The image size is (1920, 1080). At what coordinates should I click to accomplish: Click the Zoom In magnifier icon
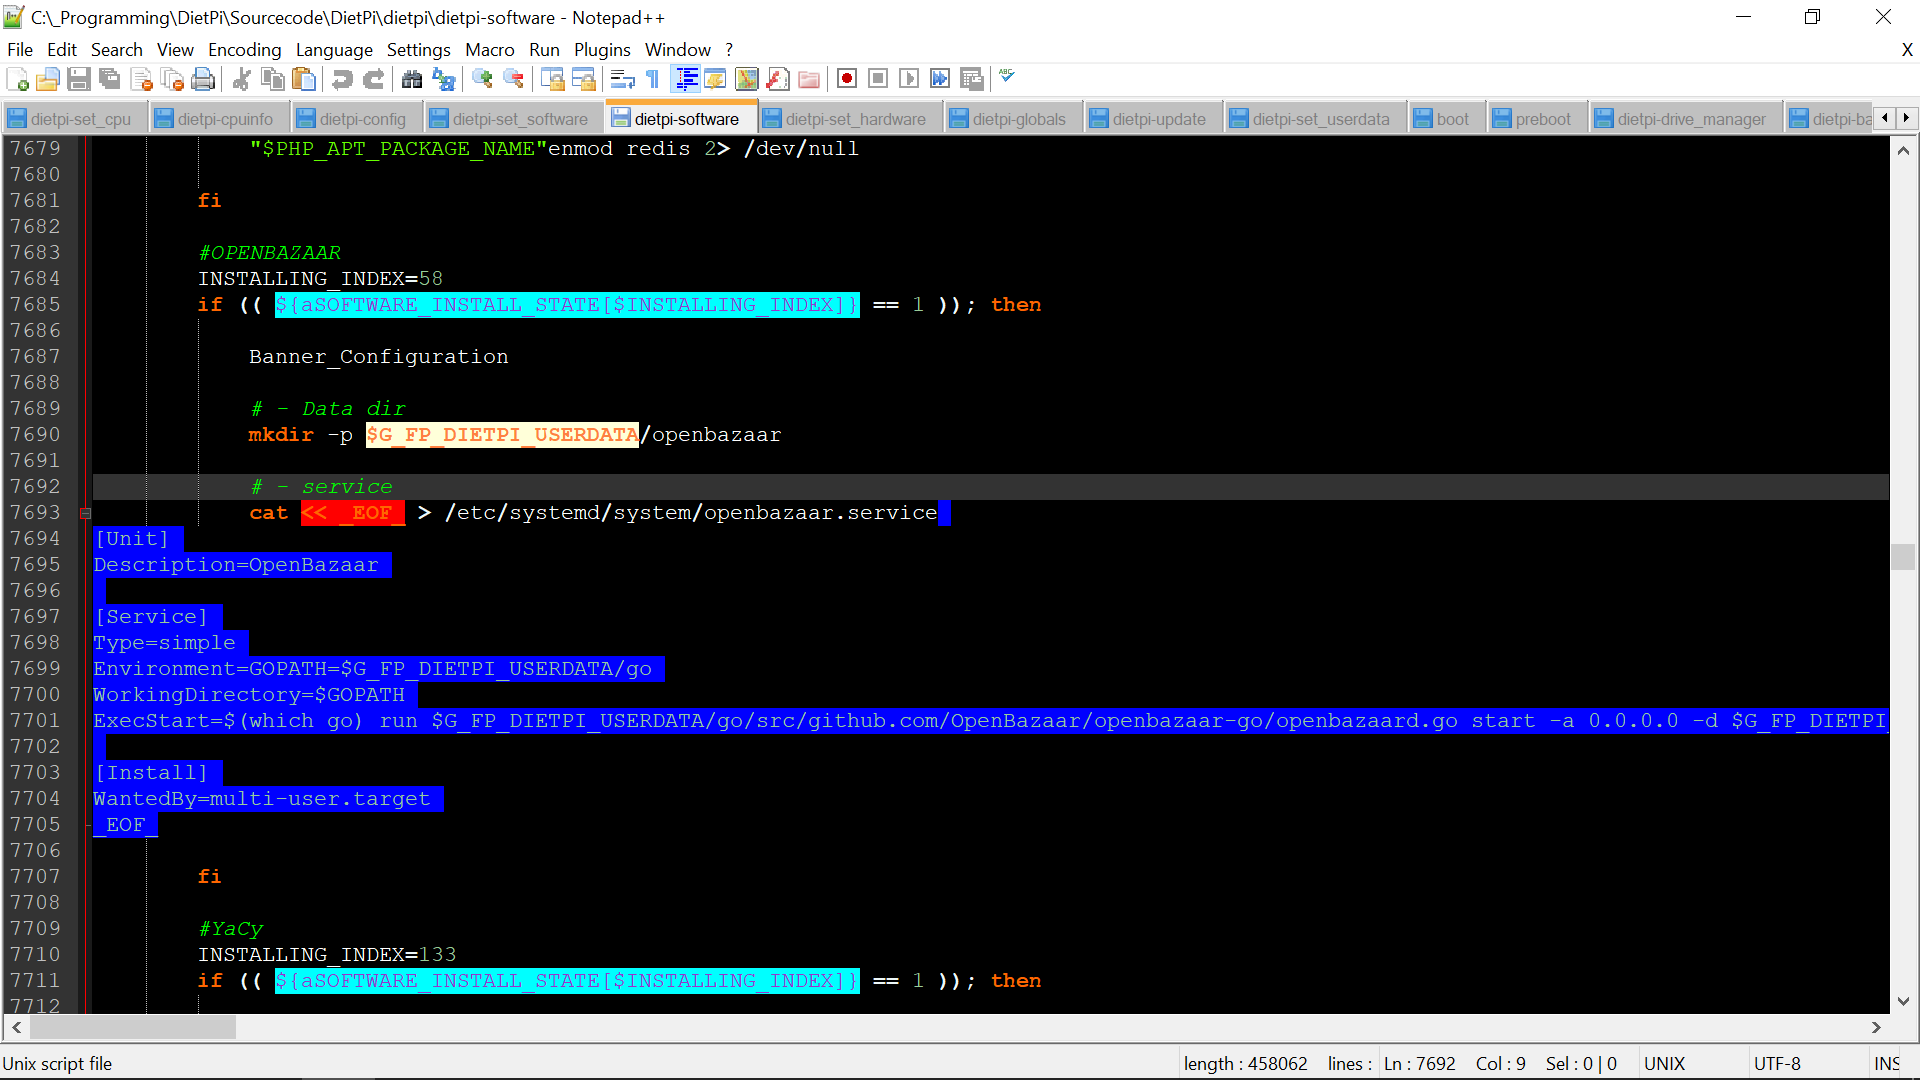tap(483, 79)
